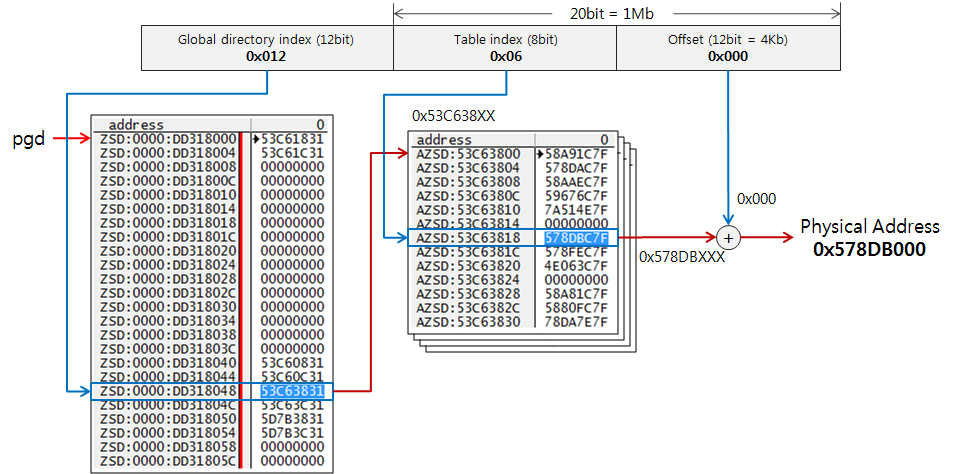Click the pgd label
This screenshot has height=474, width=953.
pyautogui.click(x=29, y=137)
